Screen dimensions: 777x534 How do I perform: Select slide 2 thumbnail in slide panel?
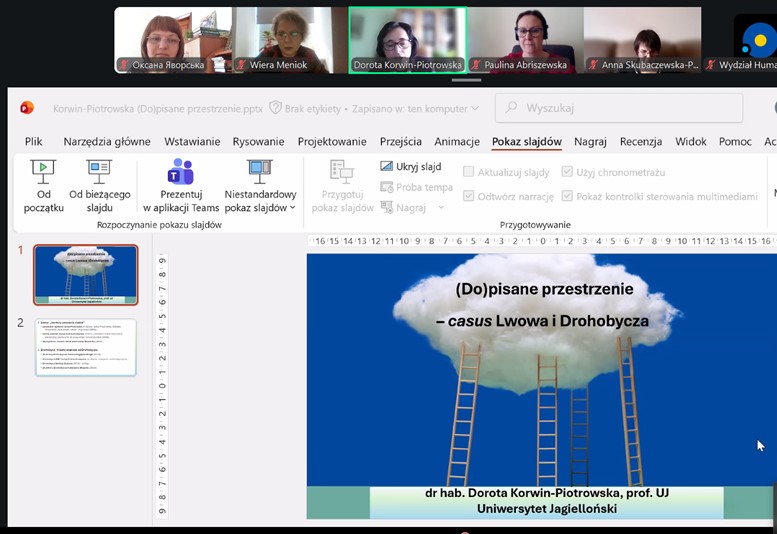click(86, 347)
